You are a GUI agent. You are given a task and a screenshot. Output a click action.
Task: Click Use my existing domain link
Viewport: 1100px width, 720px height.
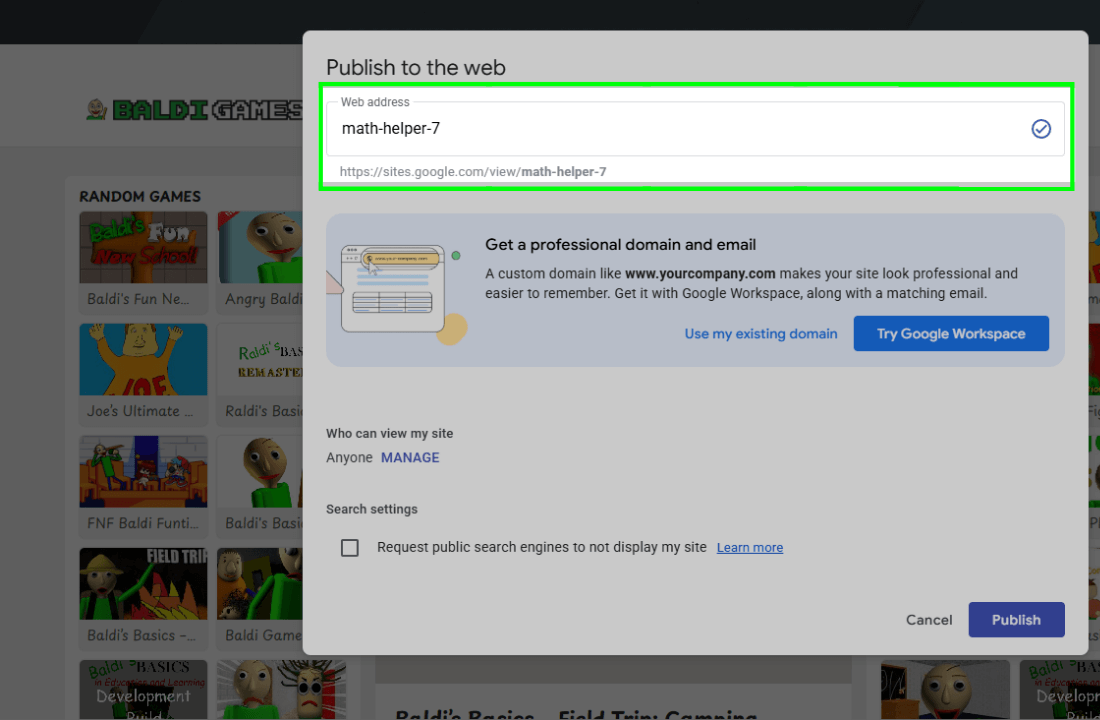(760, 334)
